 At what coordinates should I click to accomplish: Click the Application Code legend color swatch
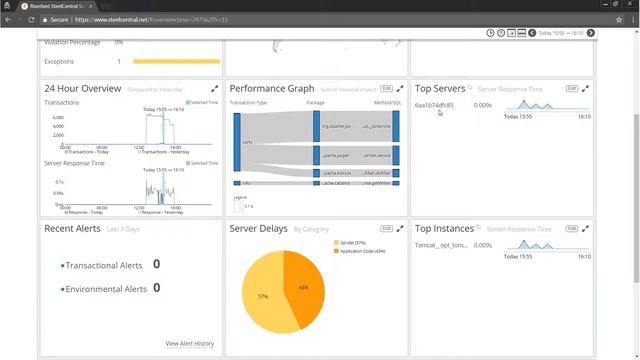(x=336, y=251)
